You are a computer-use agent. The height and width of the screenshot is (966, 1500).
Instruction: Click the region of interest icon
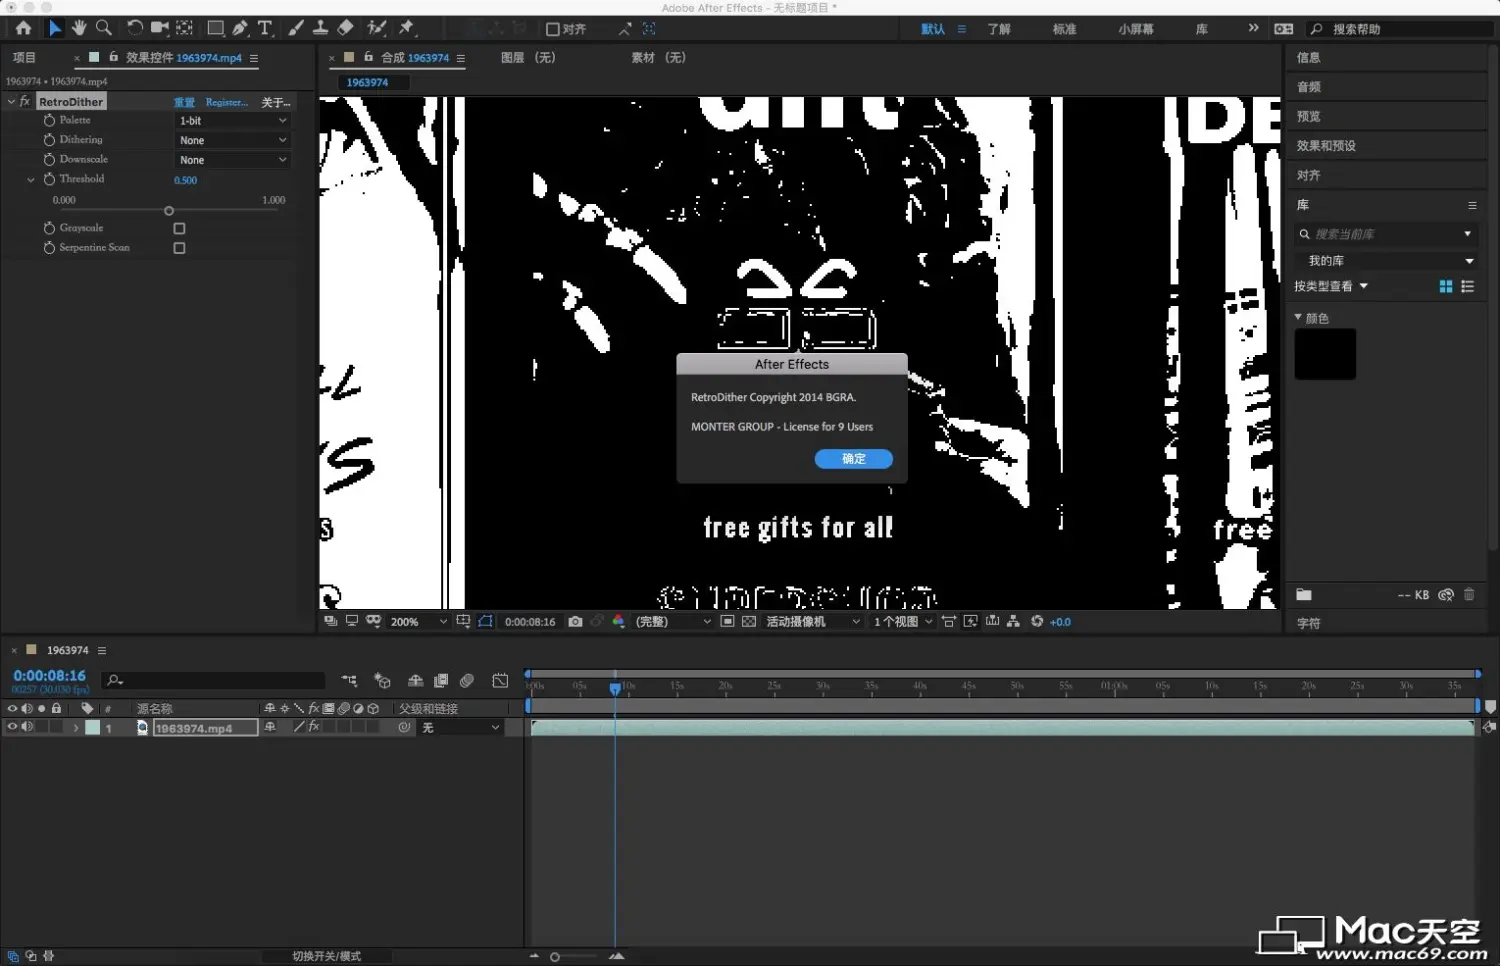pyautogui.click(x=727, y=622)
